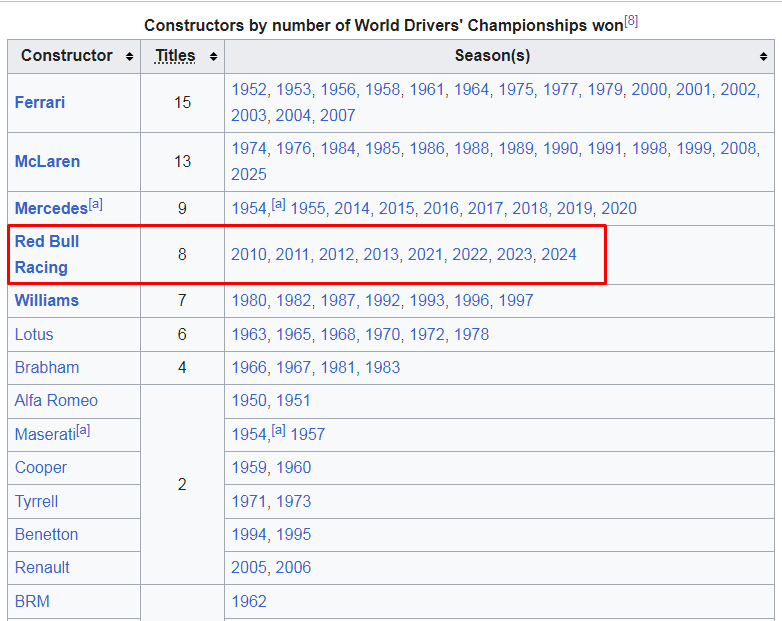Viewport: 782px width, 621px height.
Task: Click the BRM 1962 season link
Action: (249, 601)
